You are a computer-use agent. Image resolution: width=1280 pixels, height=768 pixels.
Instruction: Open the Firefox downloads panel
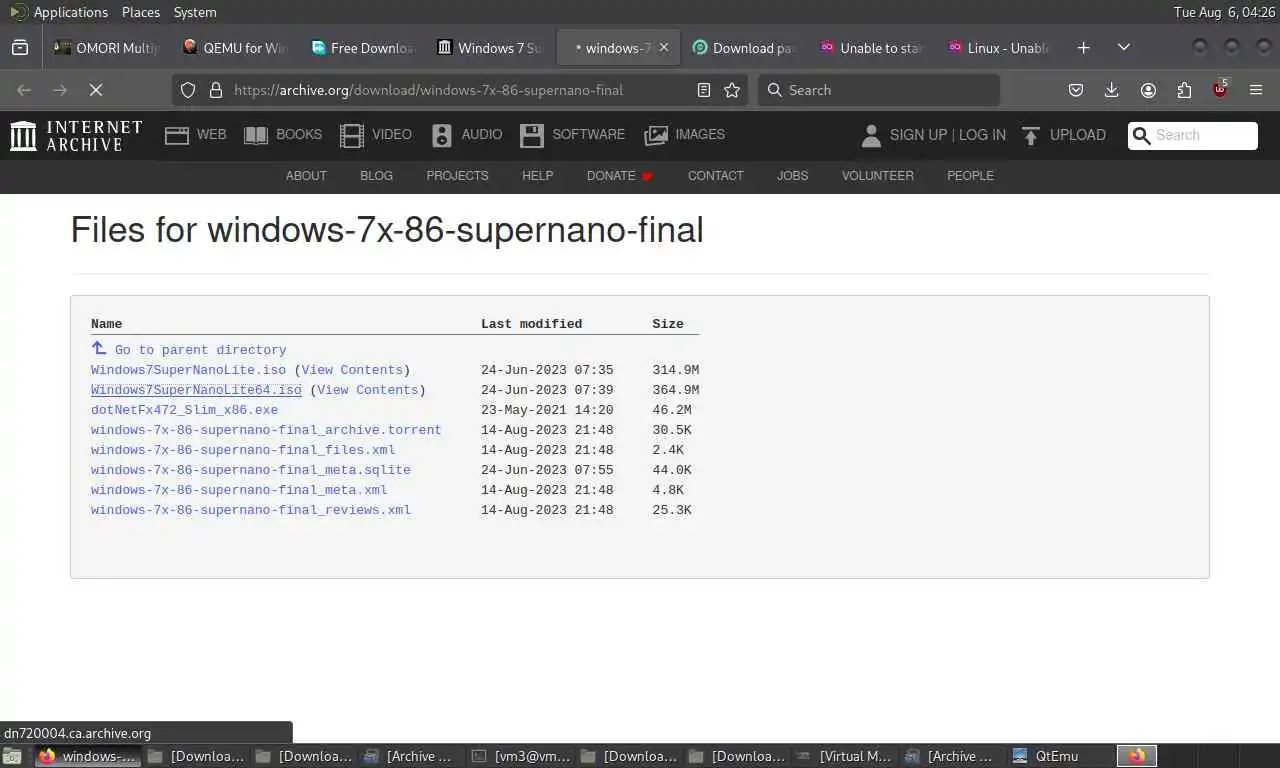pyautogui.click(x=1111, y=90)
